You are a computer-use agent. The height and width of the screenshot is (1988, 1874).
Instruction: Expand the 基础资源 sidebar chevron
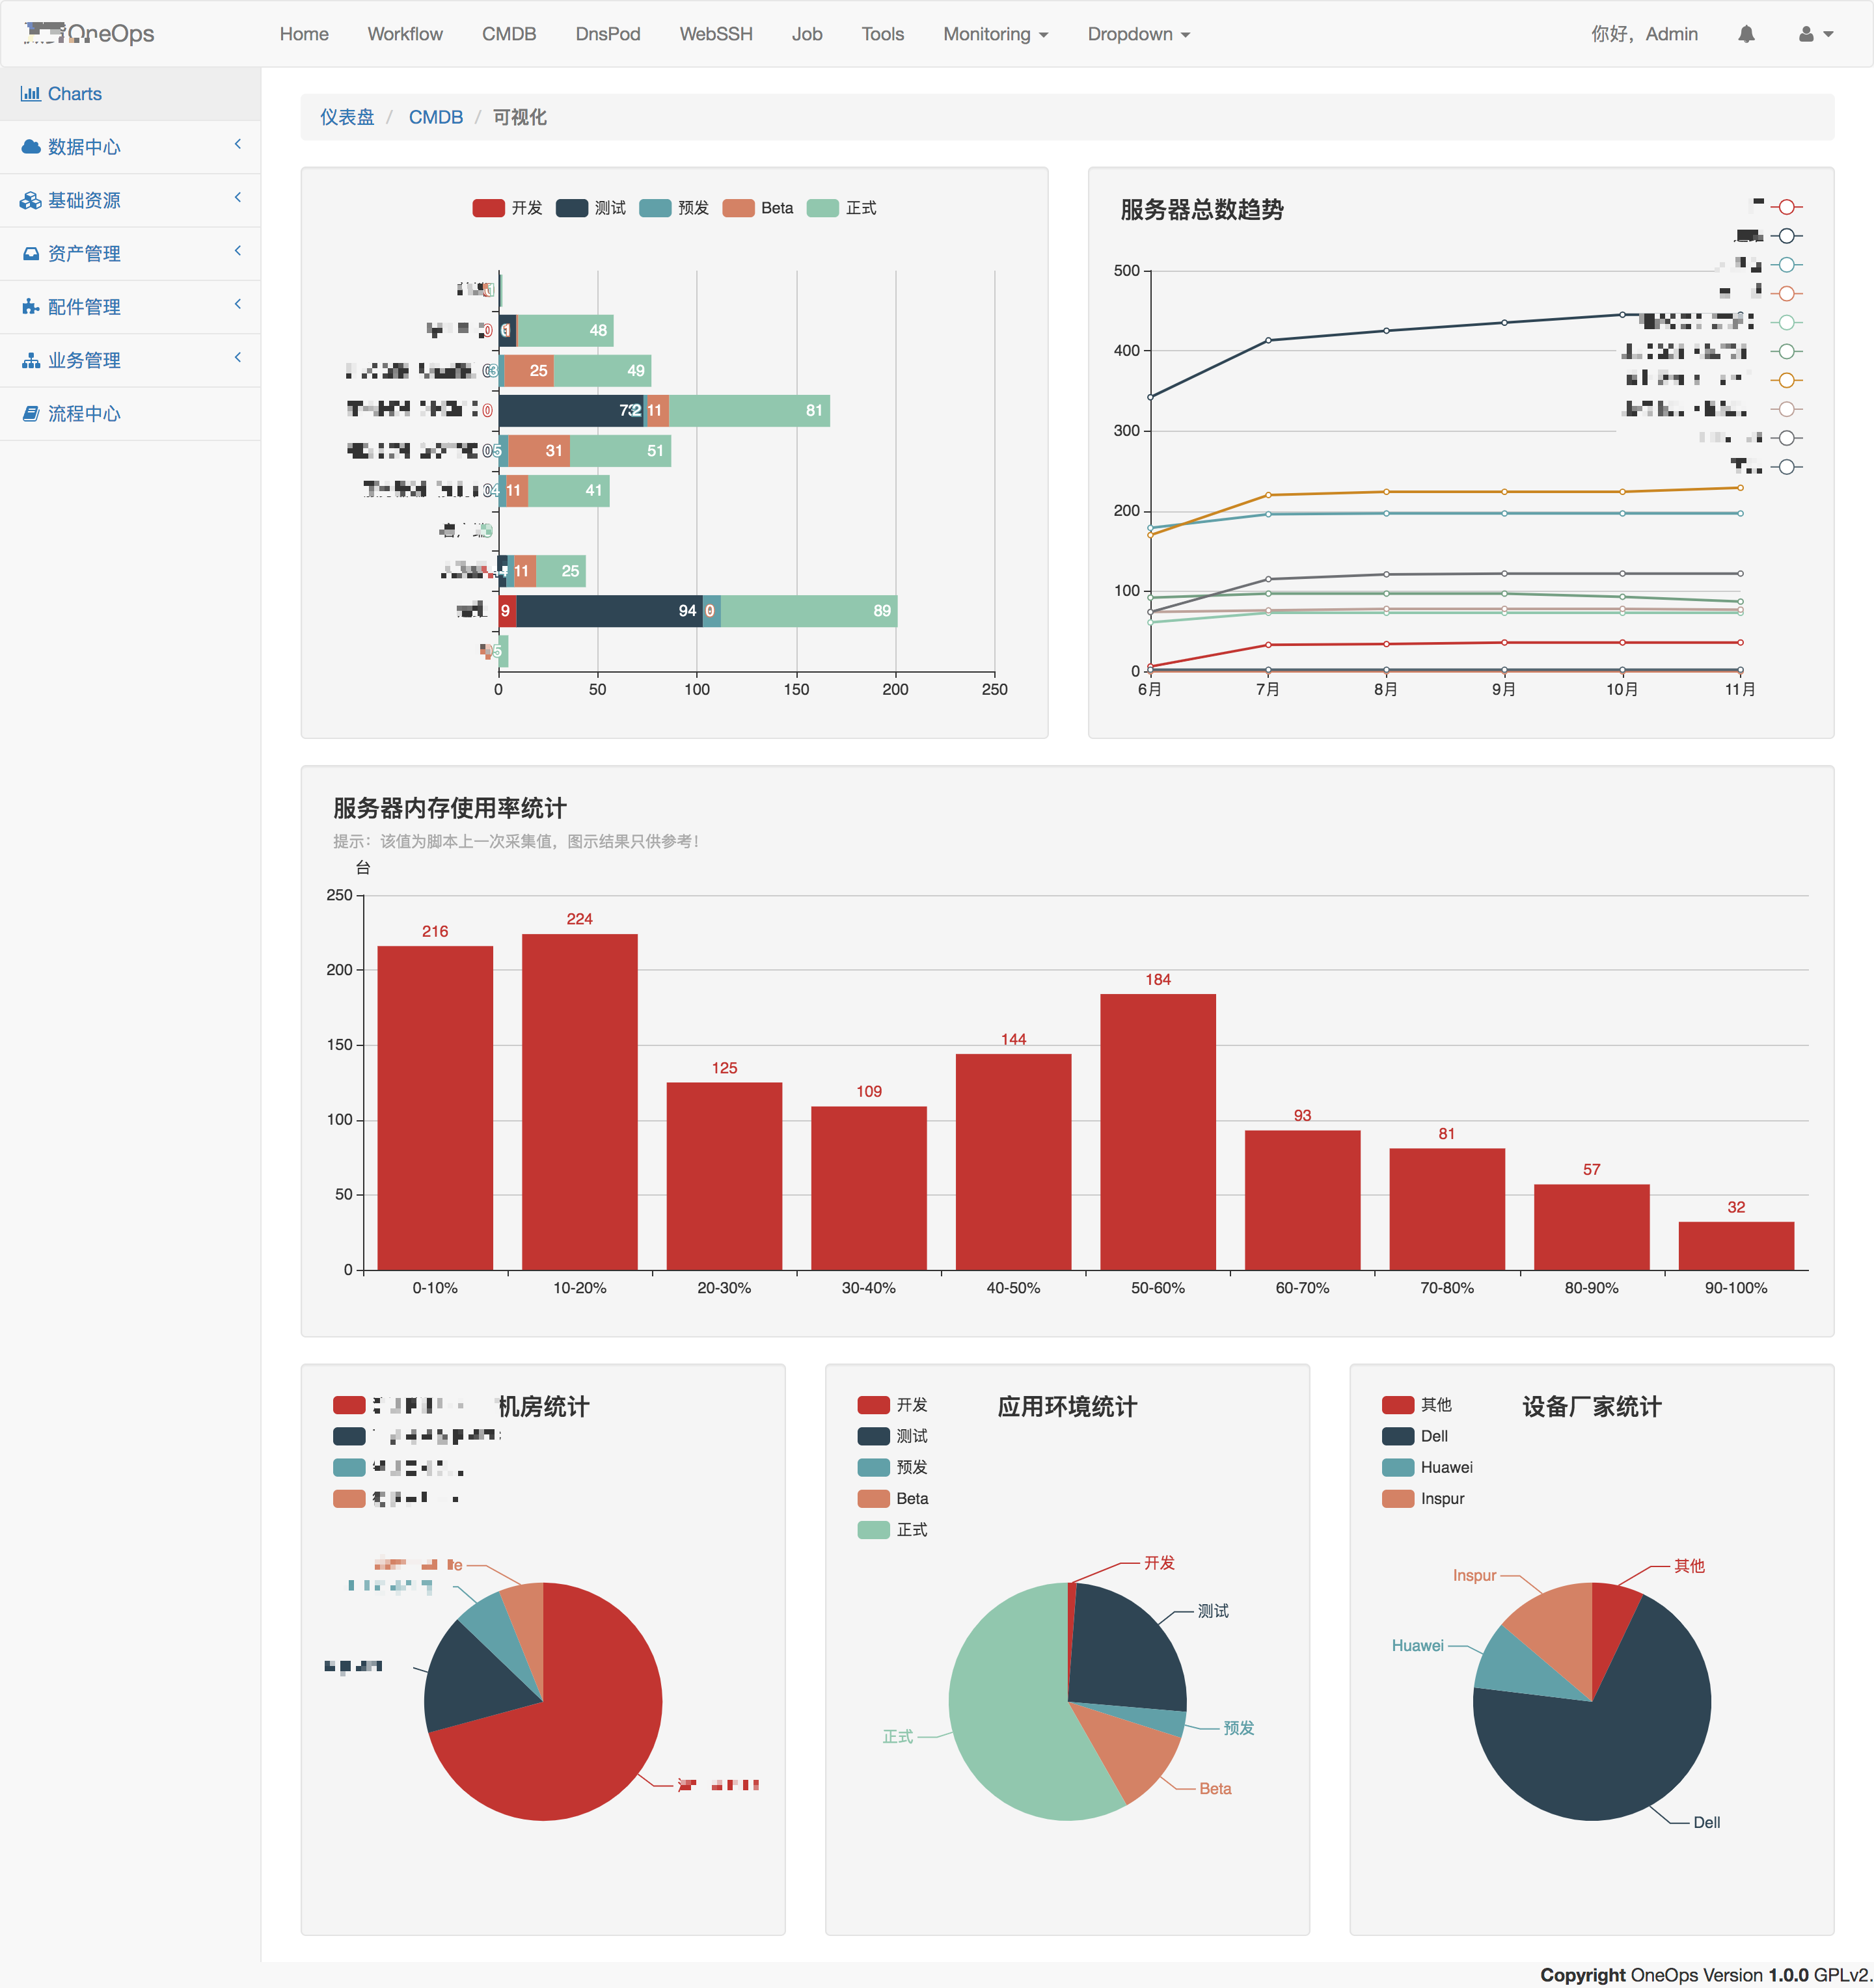tap(238, 197)
